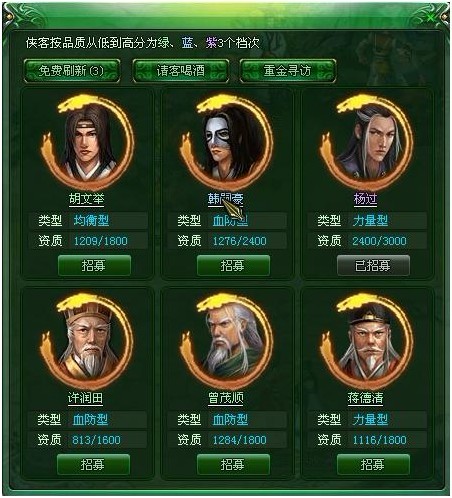452x498 pixels.
Task: Recruit 胡文举 with 招募 button
Action: tap(94, 265)
